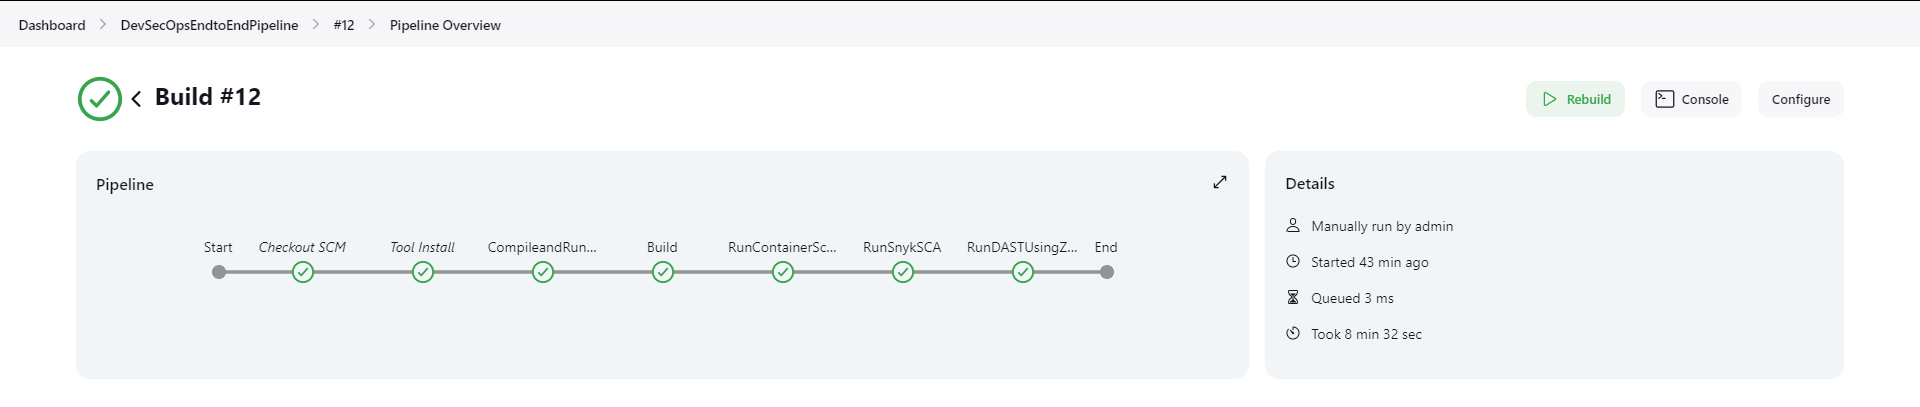Open the CompileandRun stage node
Image resolution: width=1920 pixels, height=407 pixels.
[x=543, y=272]
